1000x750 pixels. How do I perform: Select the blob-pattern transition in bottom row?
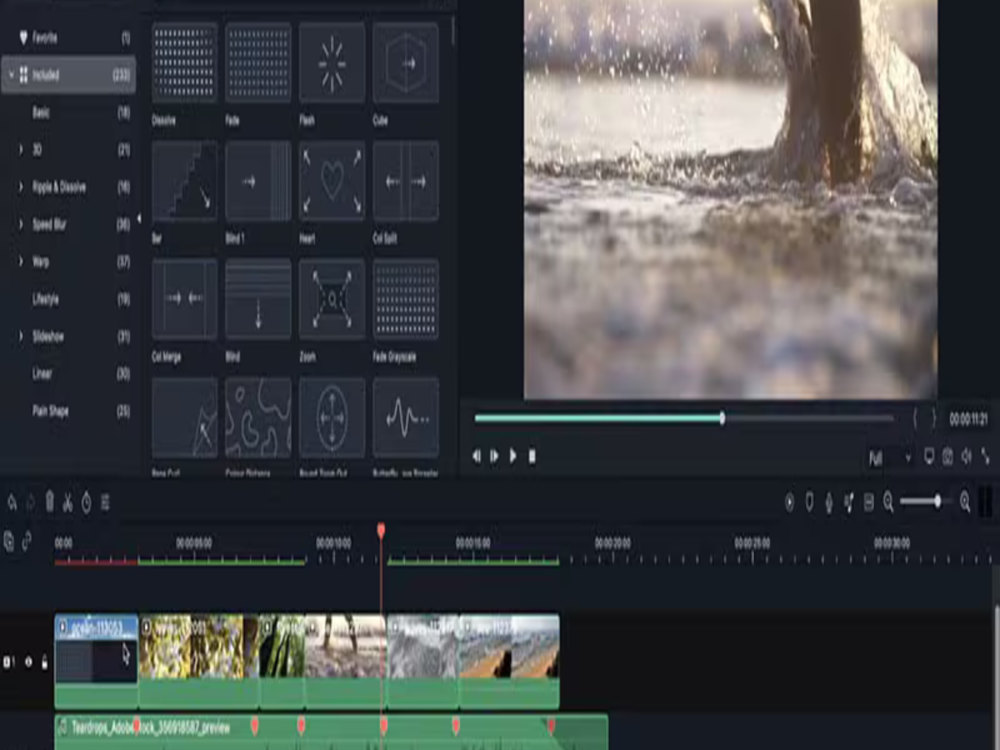pos(258,418)
